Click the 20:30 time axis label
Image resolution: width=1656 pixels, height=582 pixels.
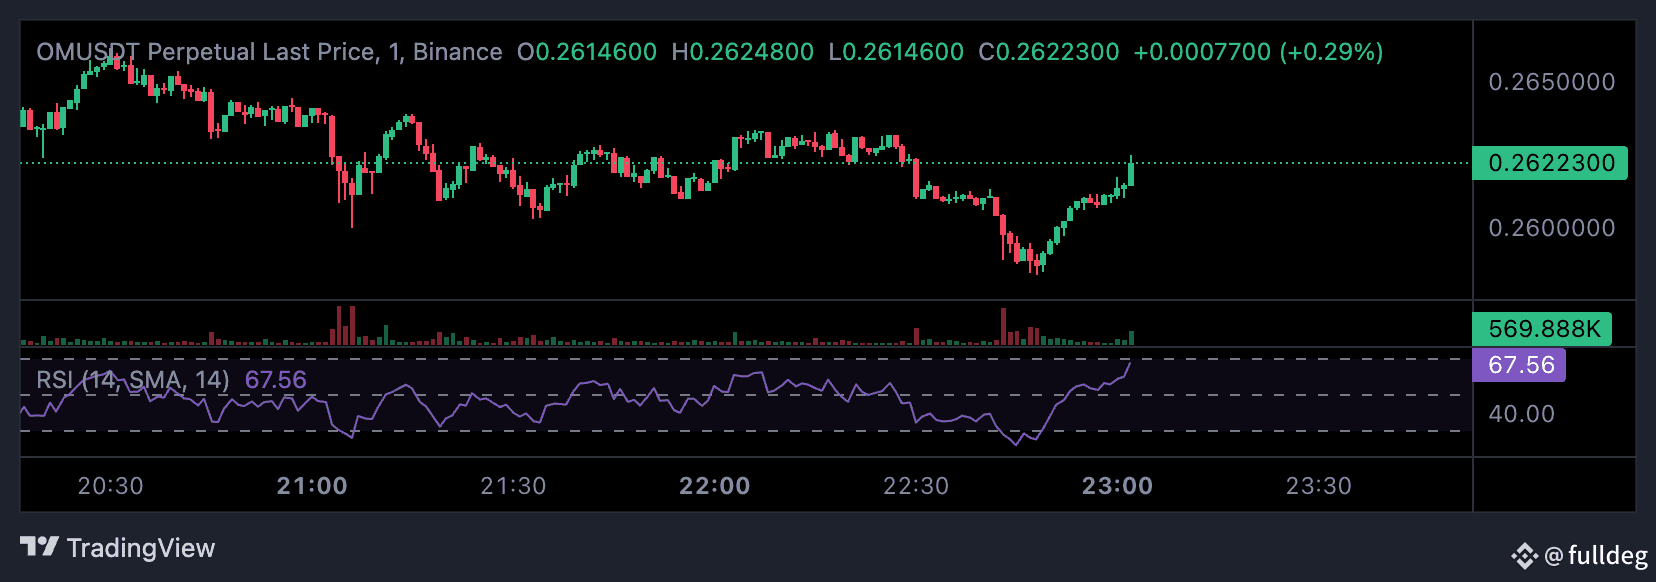[111, 486]
